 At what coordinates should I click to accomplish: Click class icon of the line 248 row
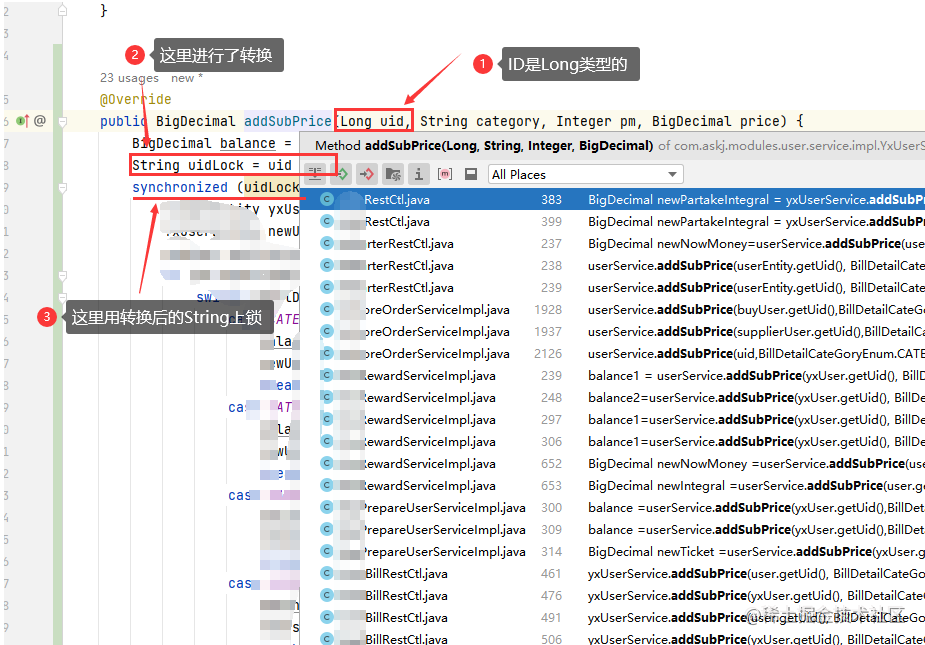pos(327,398)
